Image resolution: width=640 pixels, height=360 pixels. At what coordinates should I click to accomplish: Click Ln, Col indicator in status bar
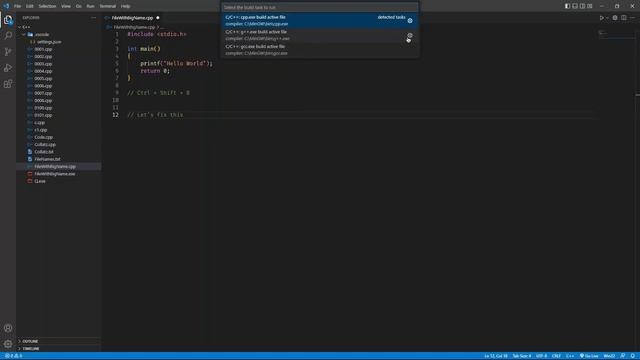tap(496, 356)
